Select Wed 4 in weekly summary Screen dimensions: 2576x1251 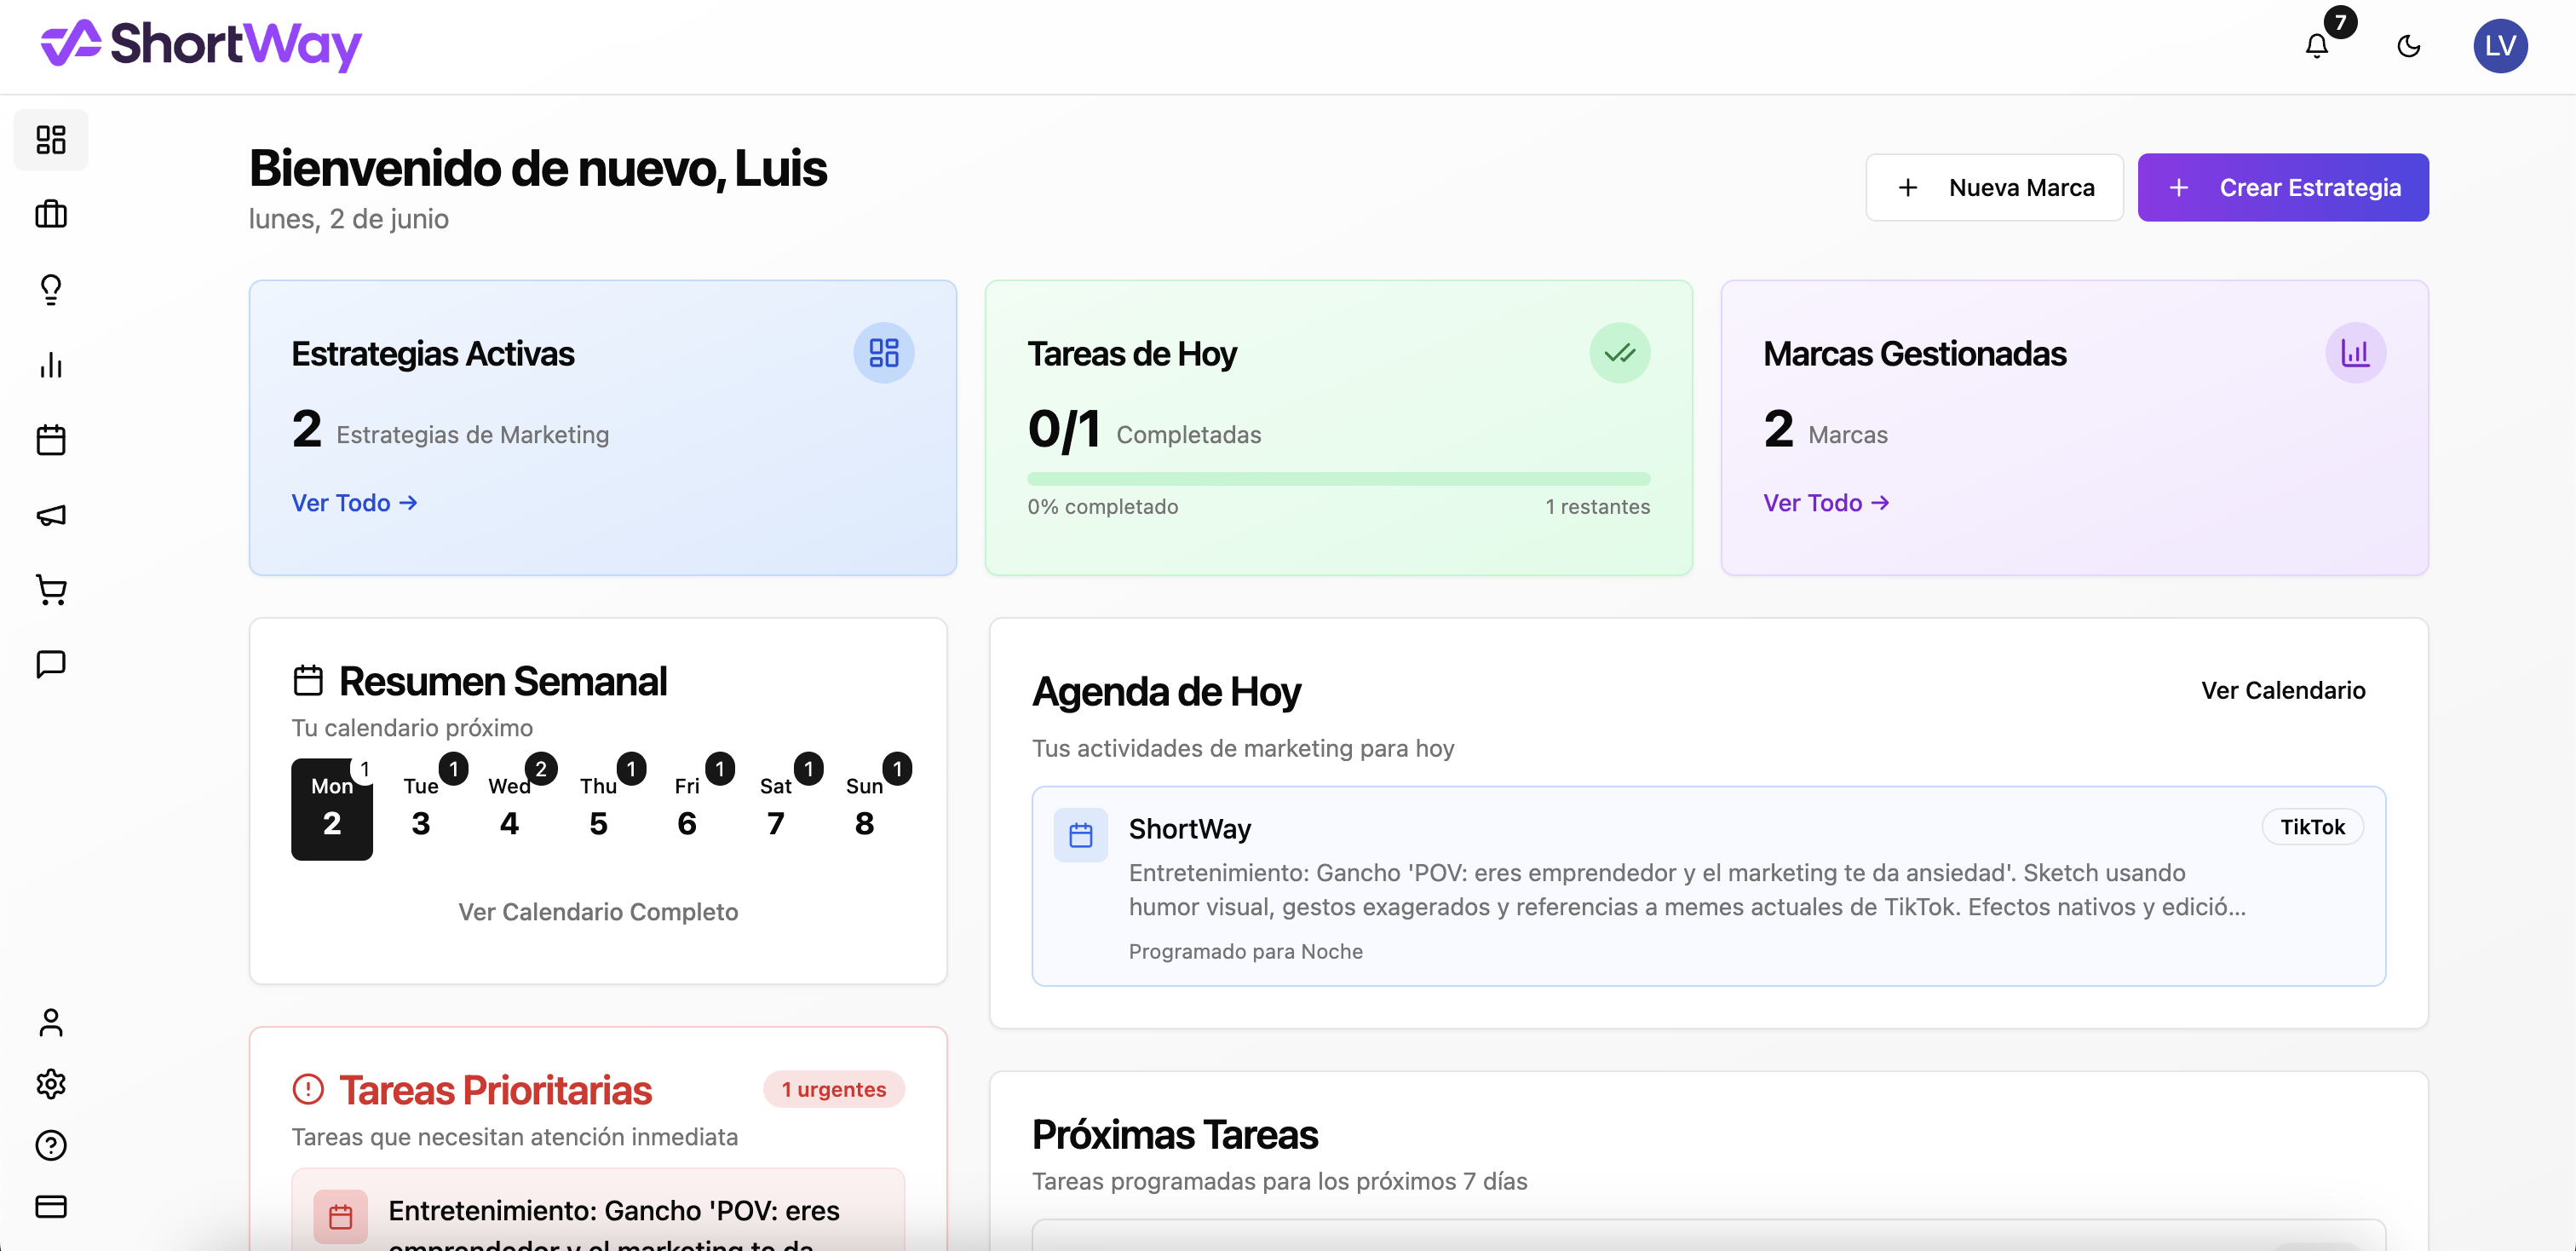(x=510, y=808)
